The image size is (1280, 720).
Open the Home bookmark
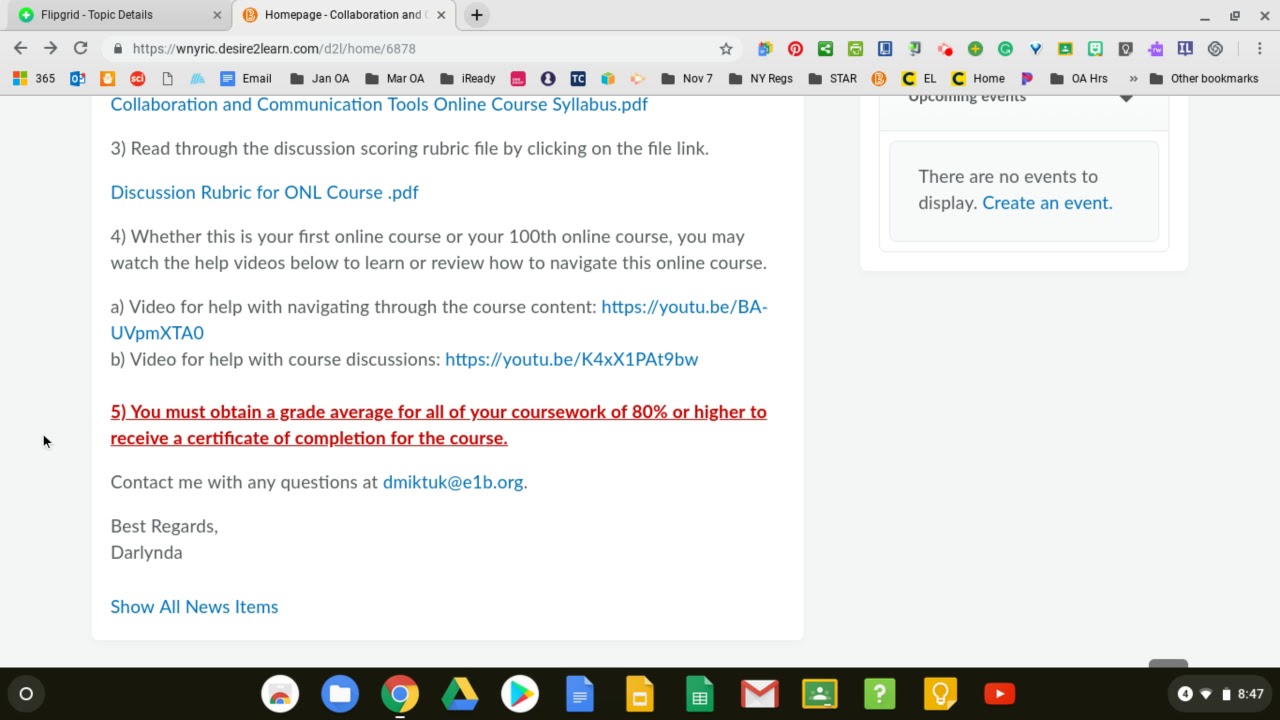978,78
